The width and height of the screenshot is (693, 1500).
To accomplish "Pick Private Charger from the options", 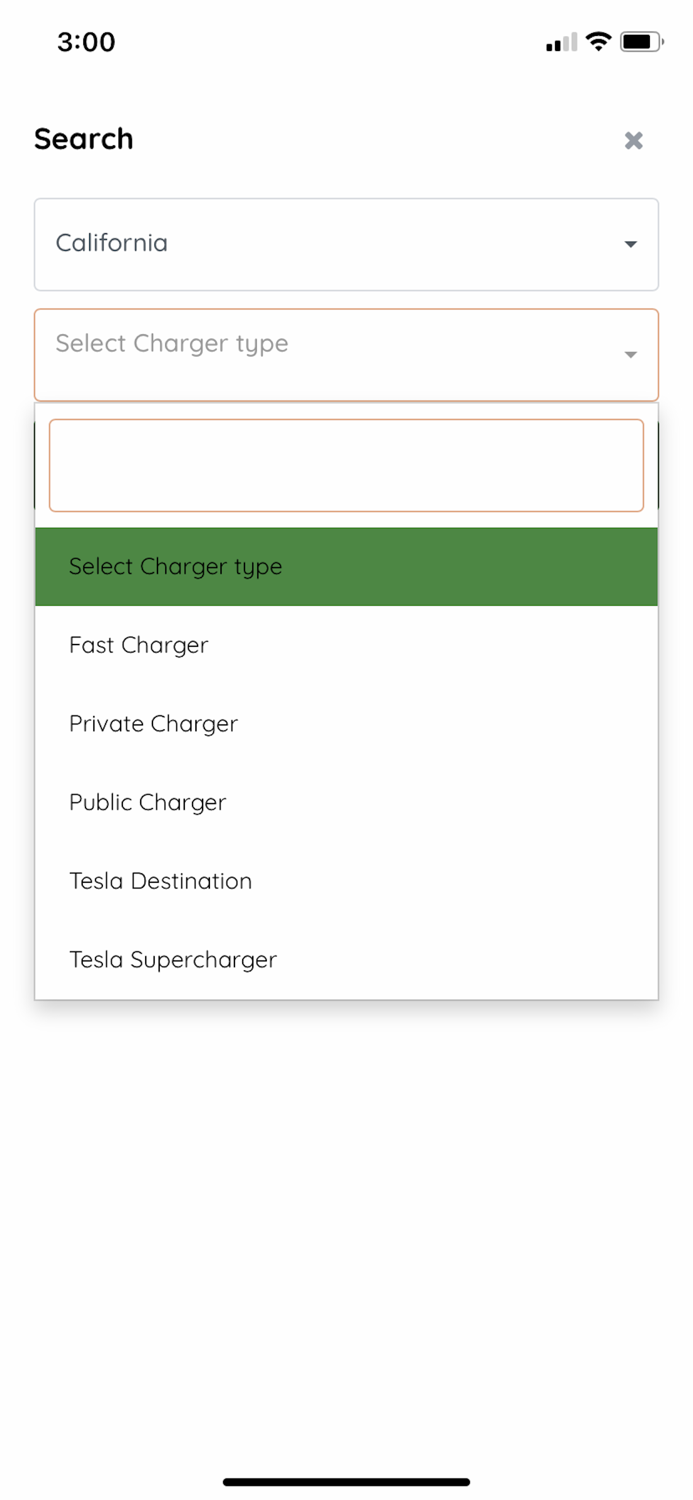I will [x=153, y=723].
